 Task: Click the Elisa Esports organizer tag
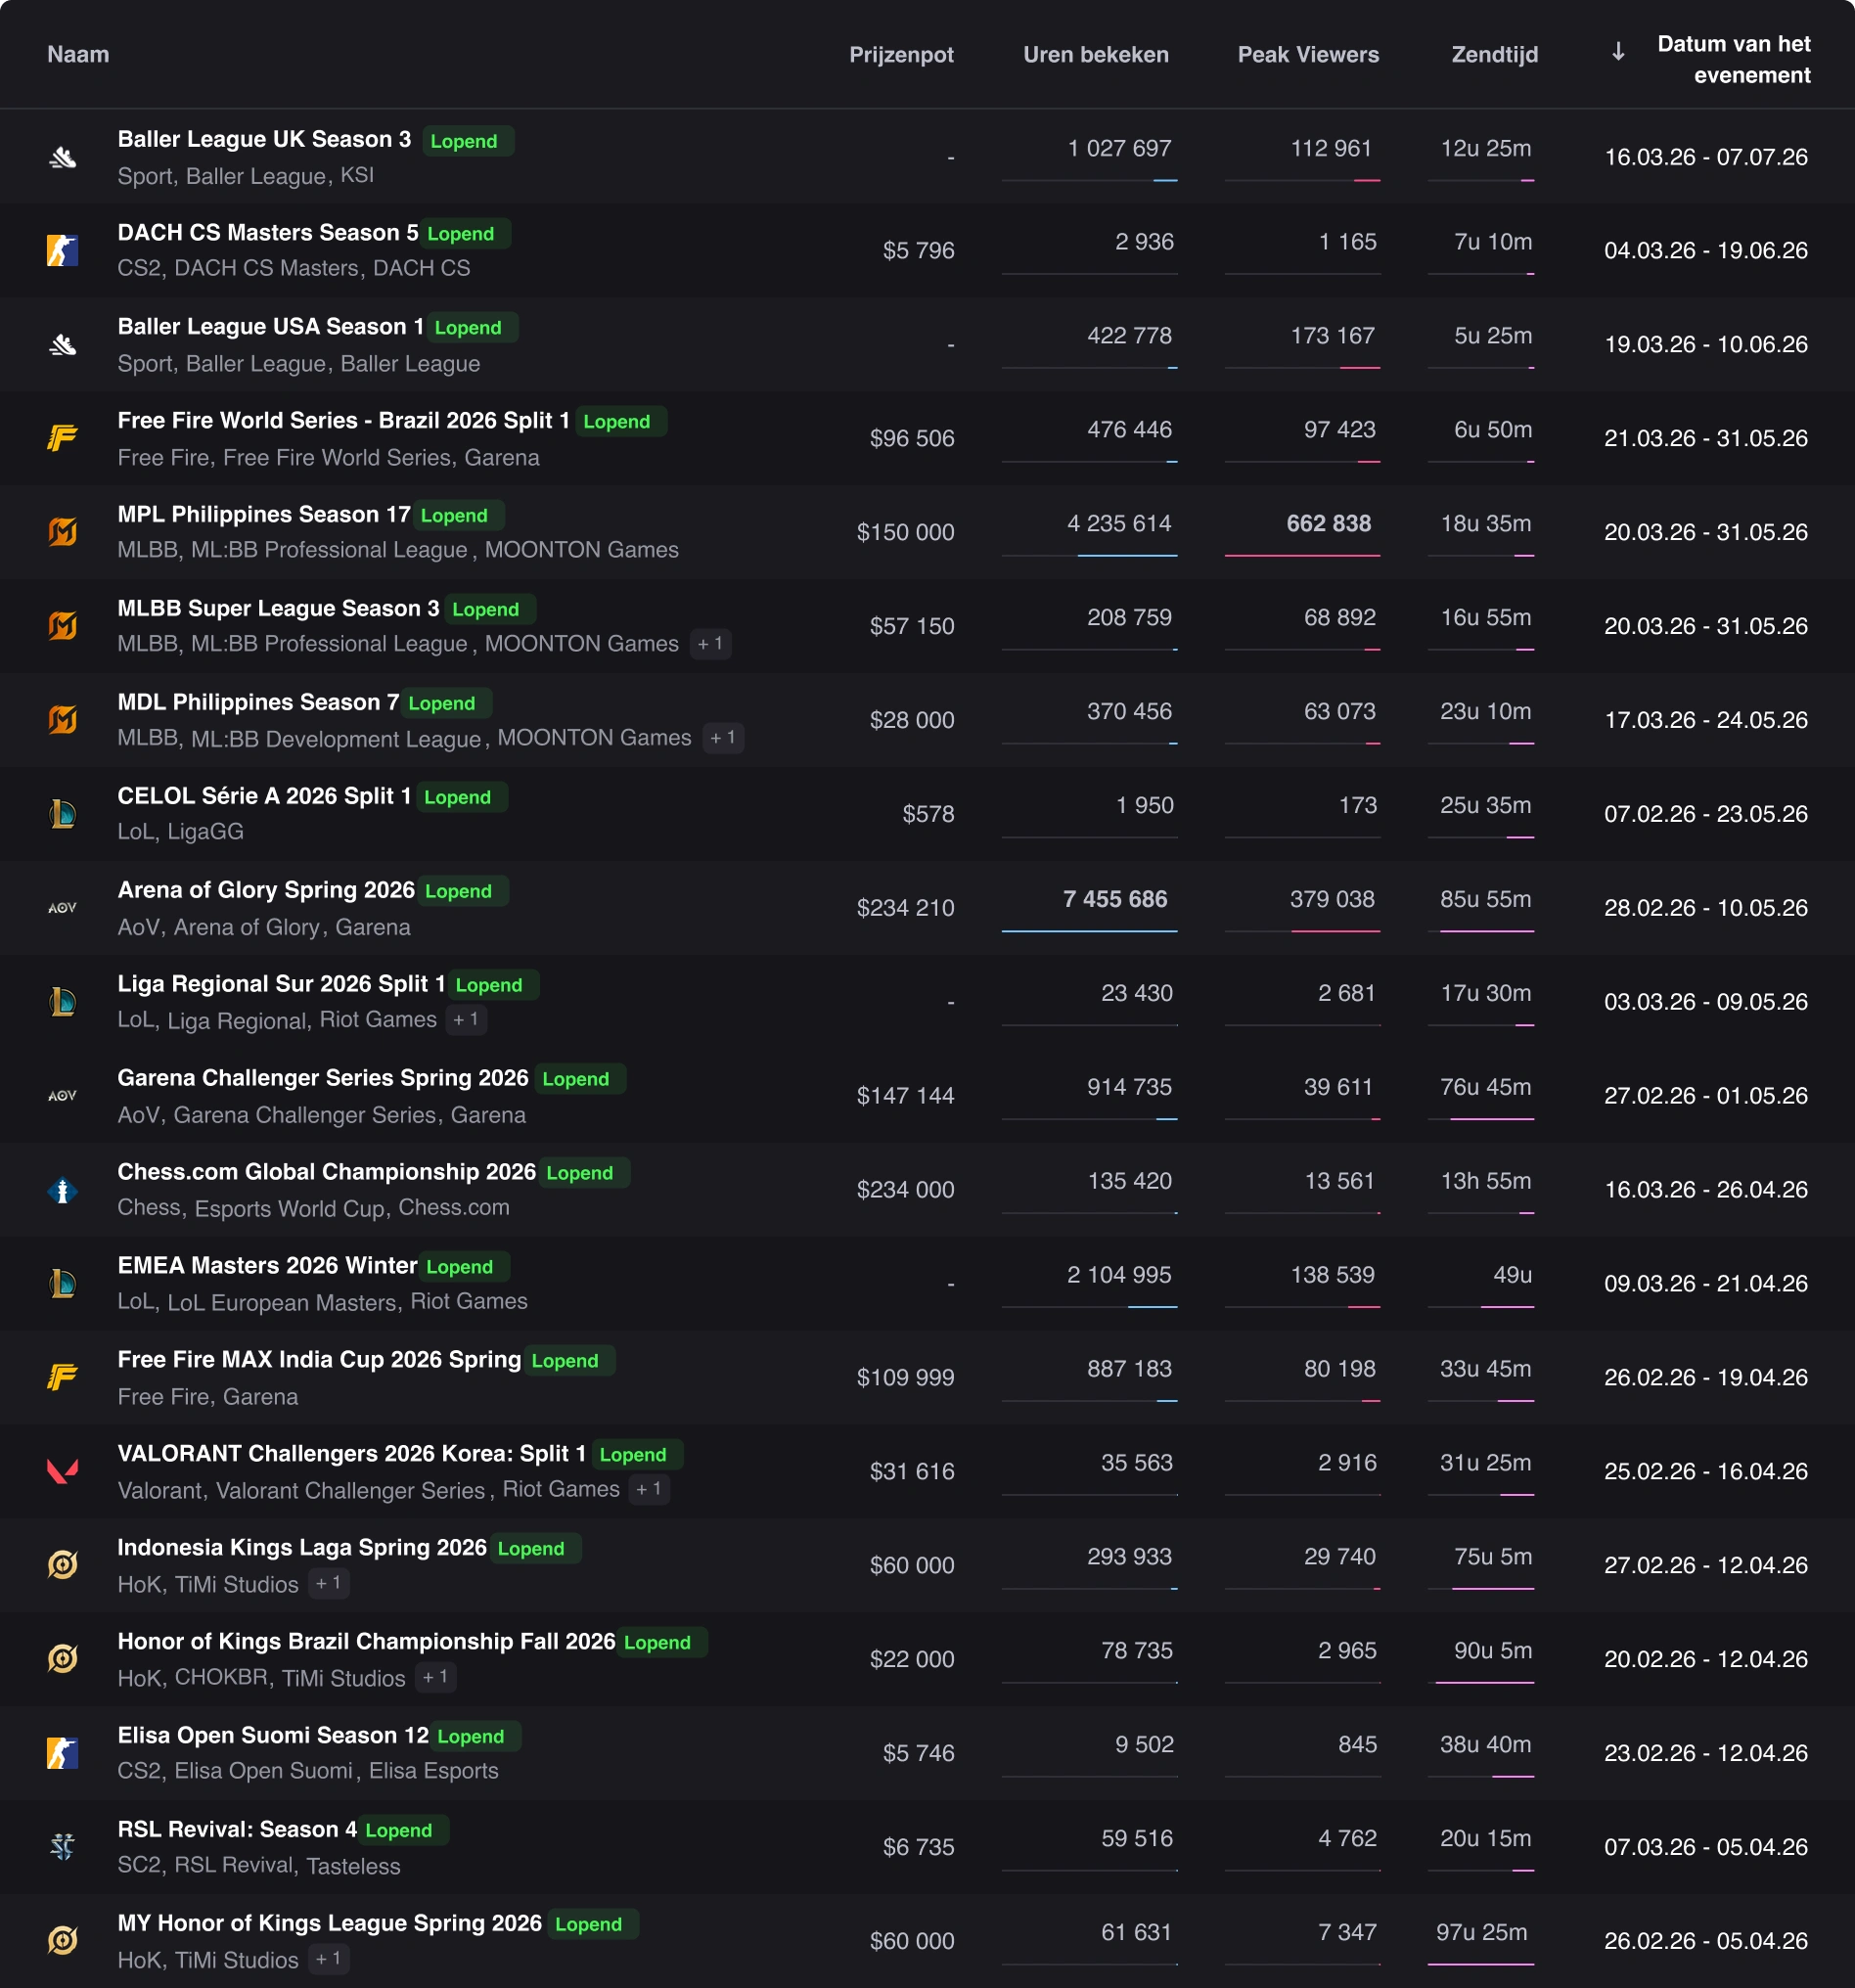click(x=434, y=1771)
